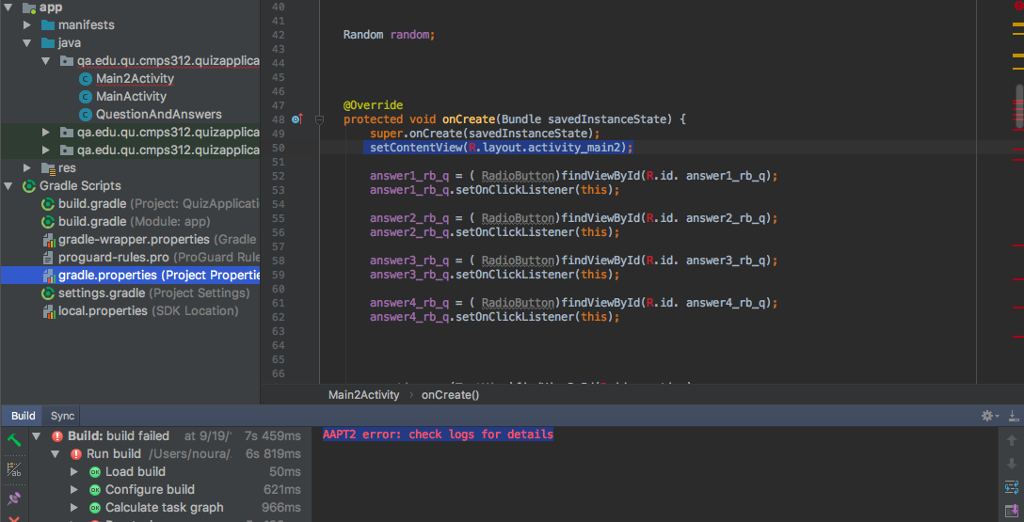Toggle soft-wrap icon in the Build output

pos(1012,487)
